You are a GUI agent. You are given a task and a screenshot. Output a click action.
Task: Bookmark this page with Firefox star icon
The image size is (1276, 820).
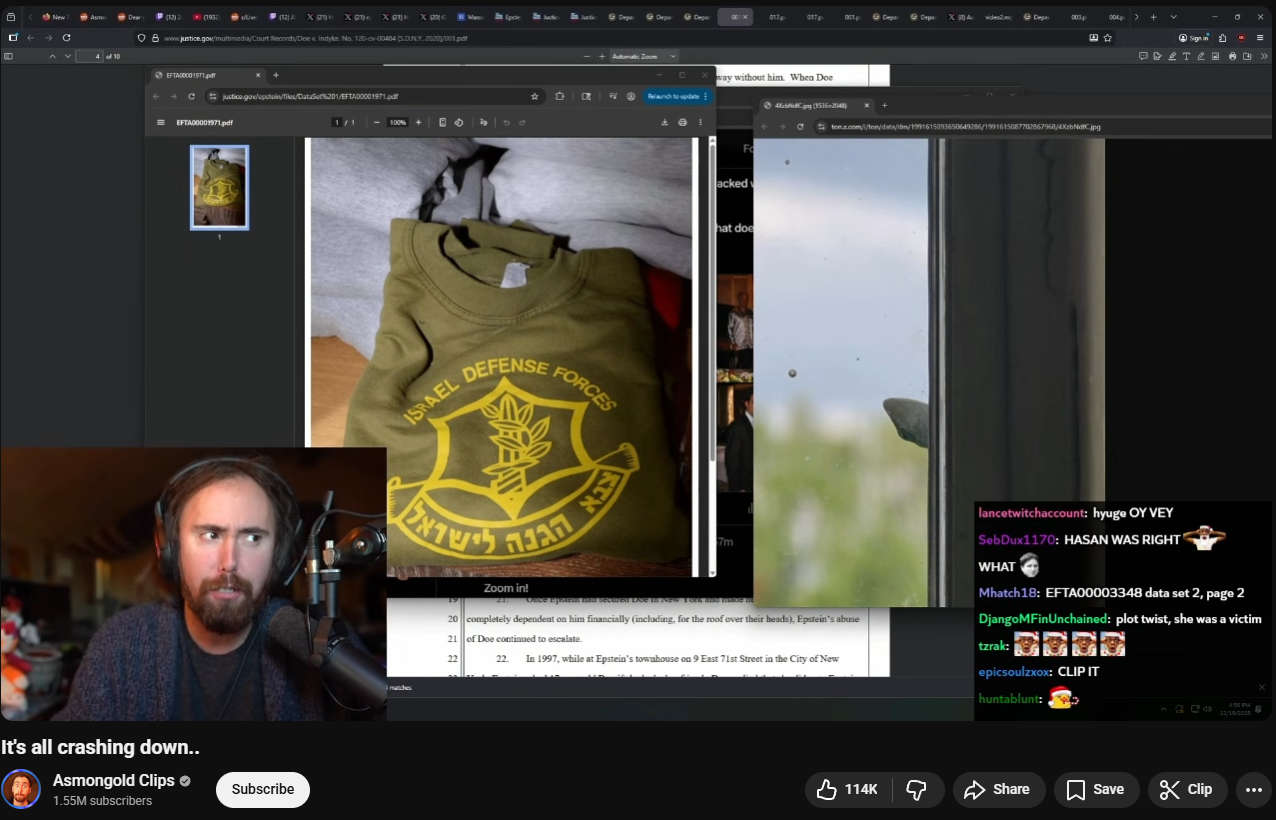coord(1108,37)
